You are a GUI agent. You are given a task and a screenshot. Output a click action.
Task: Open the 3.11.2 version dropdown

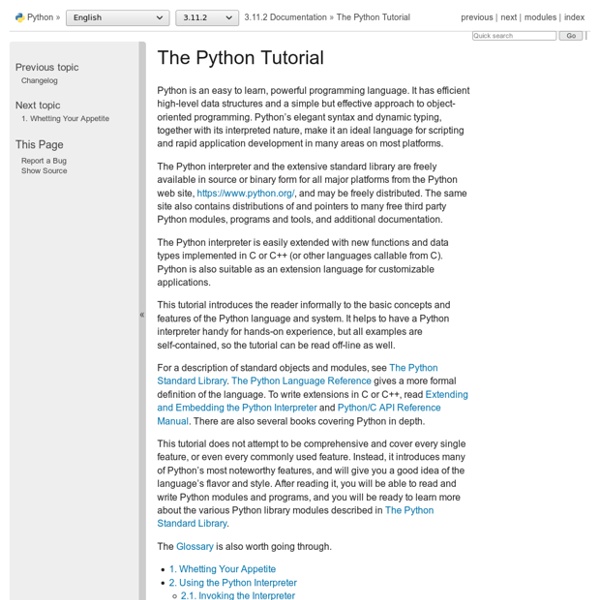[x=207, y=18]
